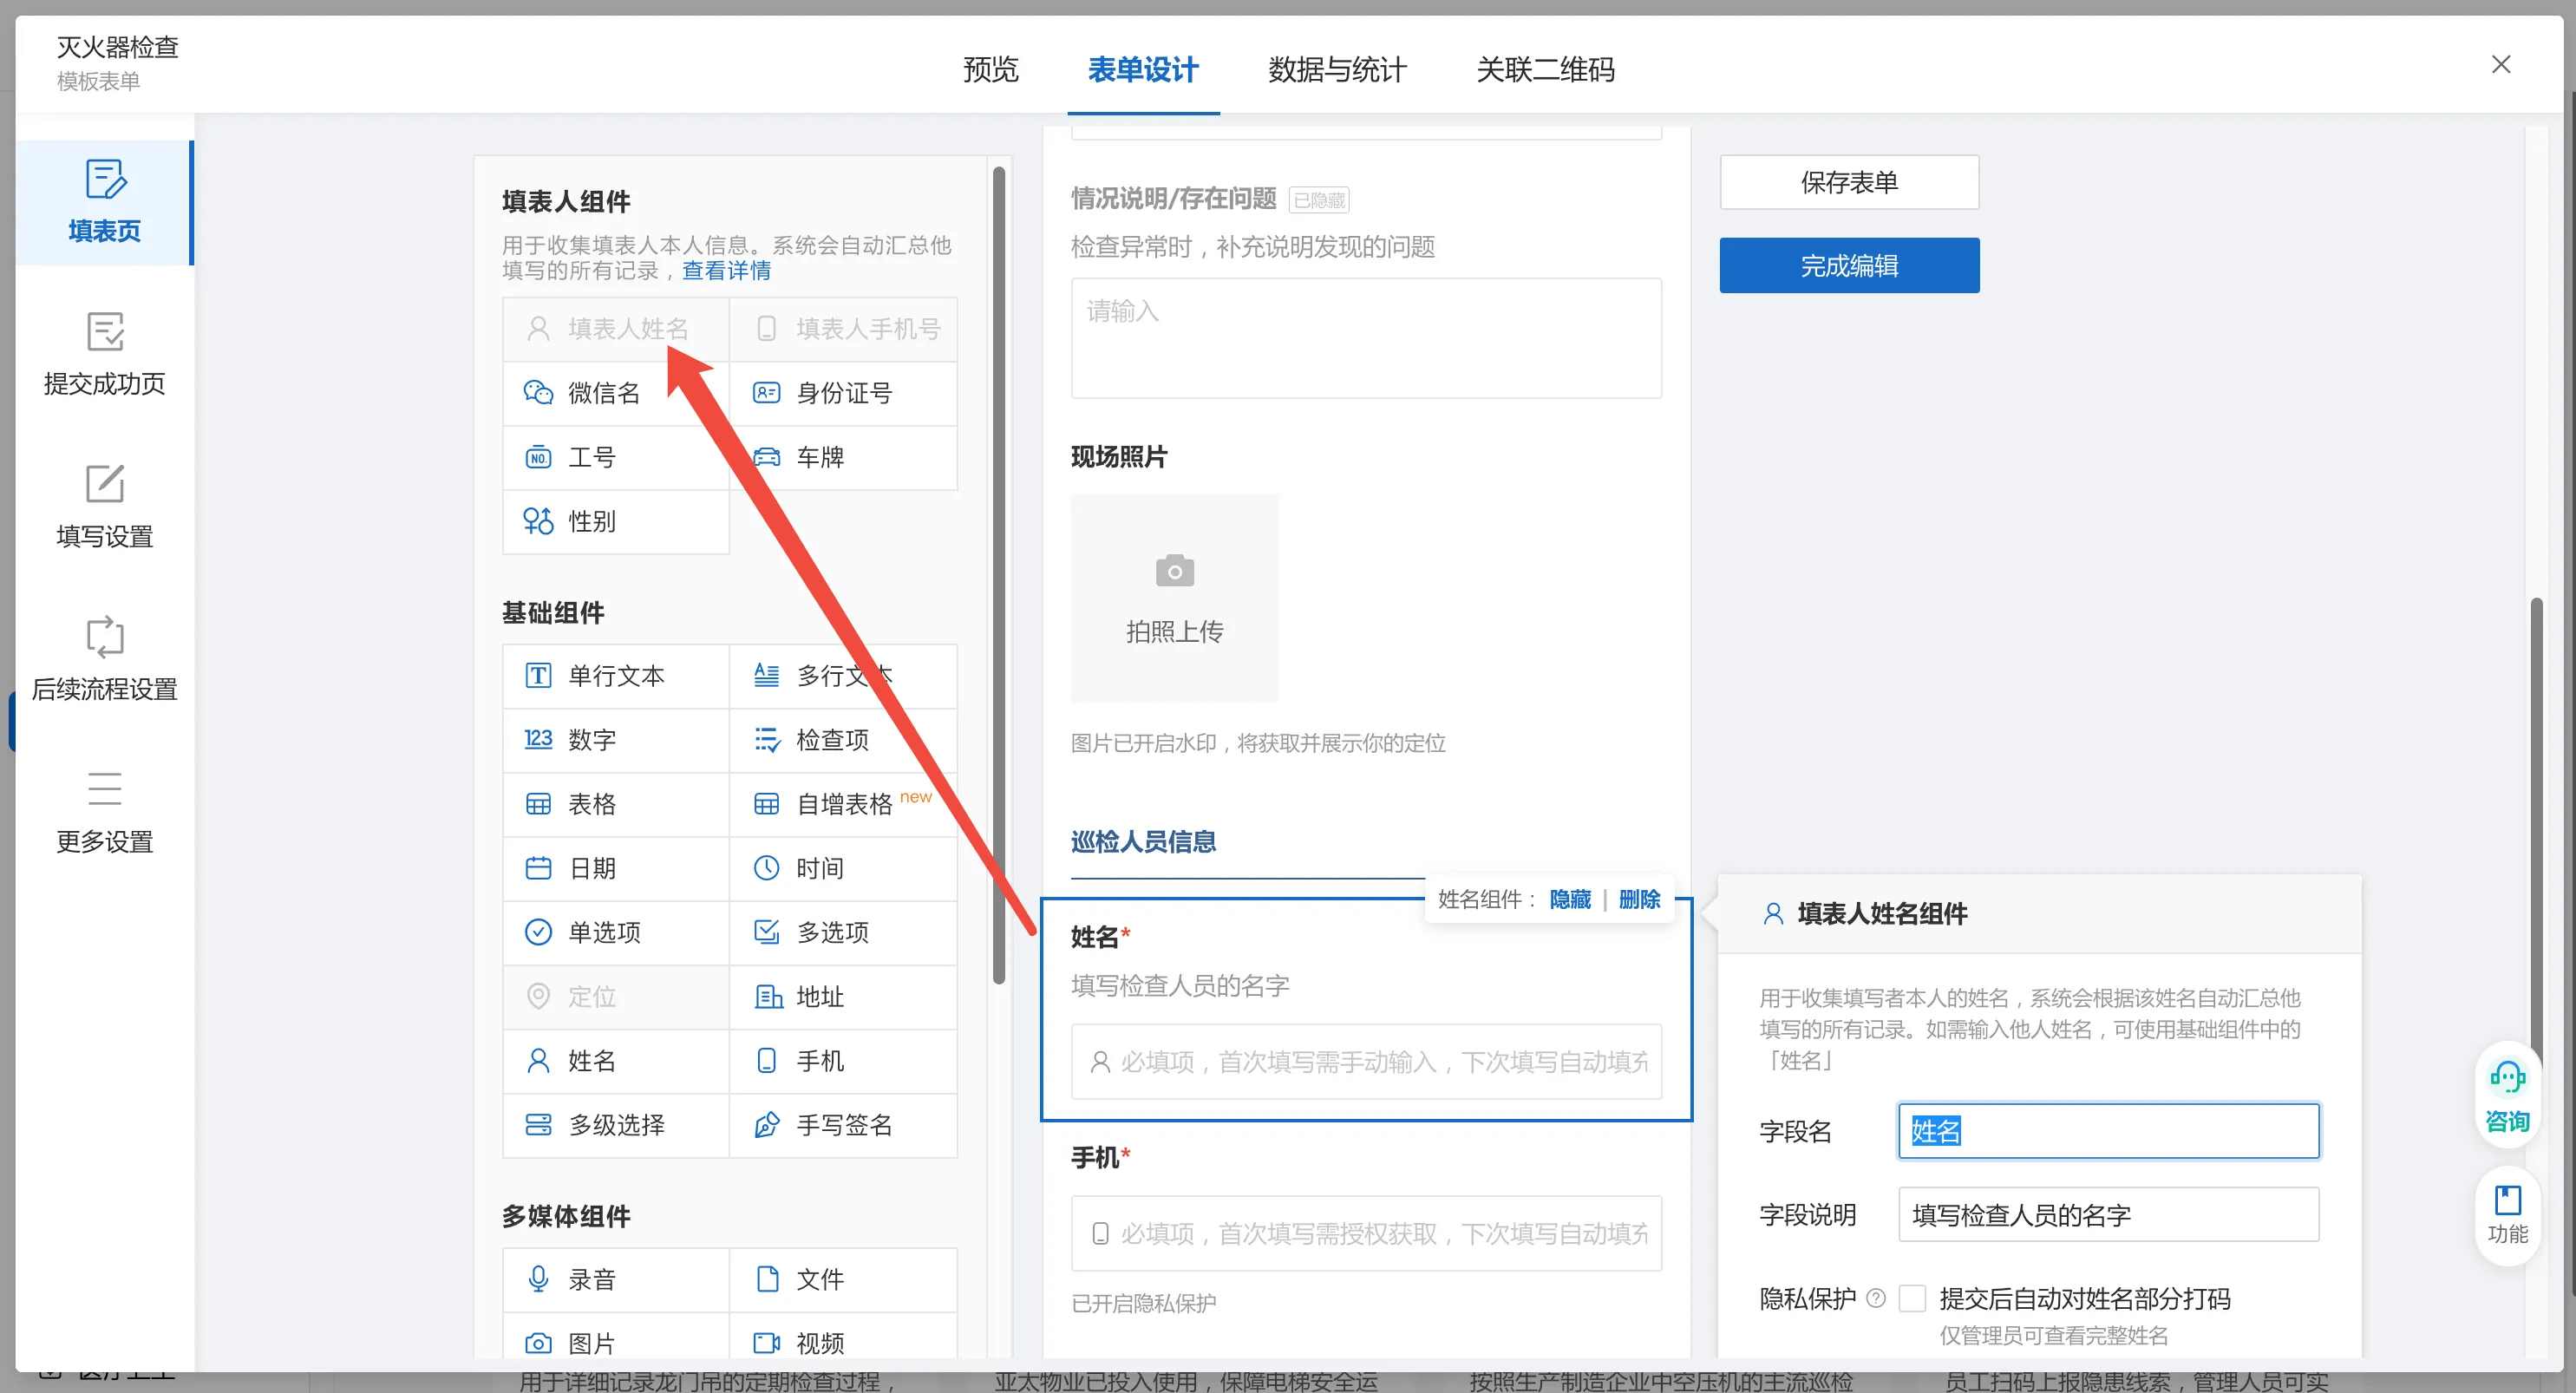Add the 单行文本 component
Image resolution: width=2576 pixels, height=1393 pixels.
(616, 676)
